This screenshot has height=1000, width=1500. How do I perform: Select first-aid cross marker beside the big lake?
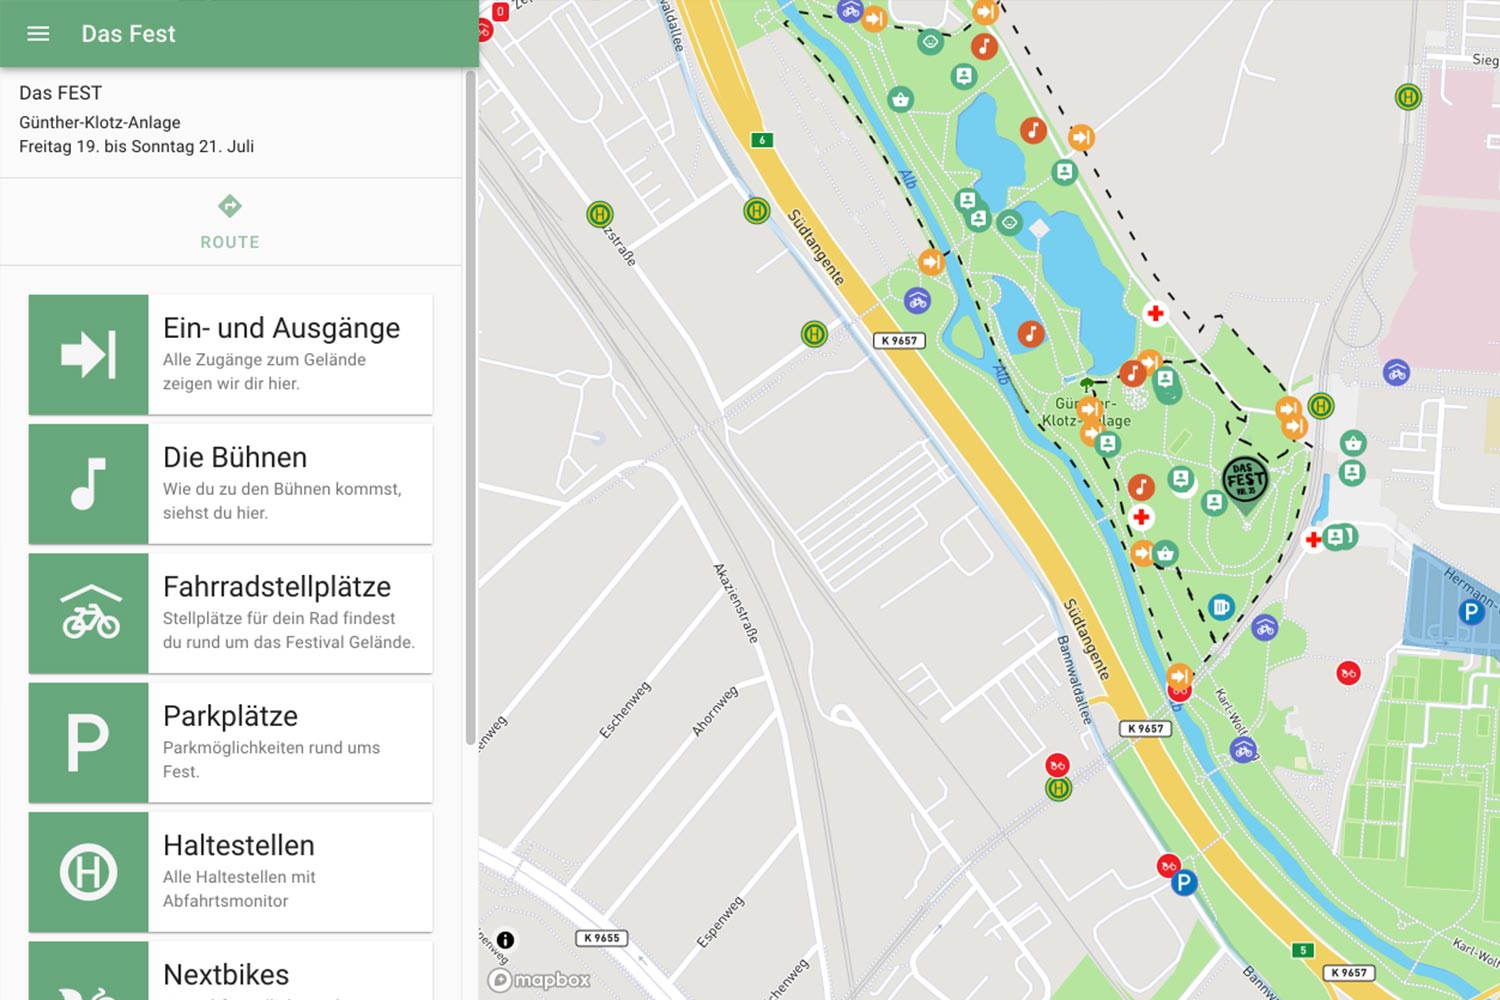pyautogui.click(x=1155, y=313)
